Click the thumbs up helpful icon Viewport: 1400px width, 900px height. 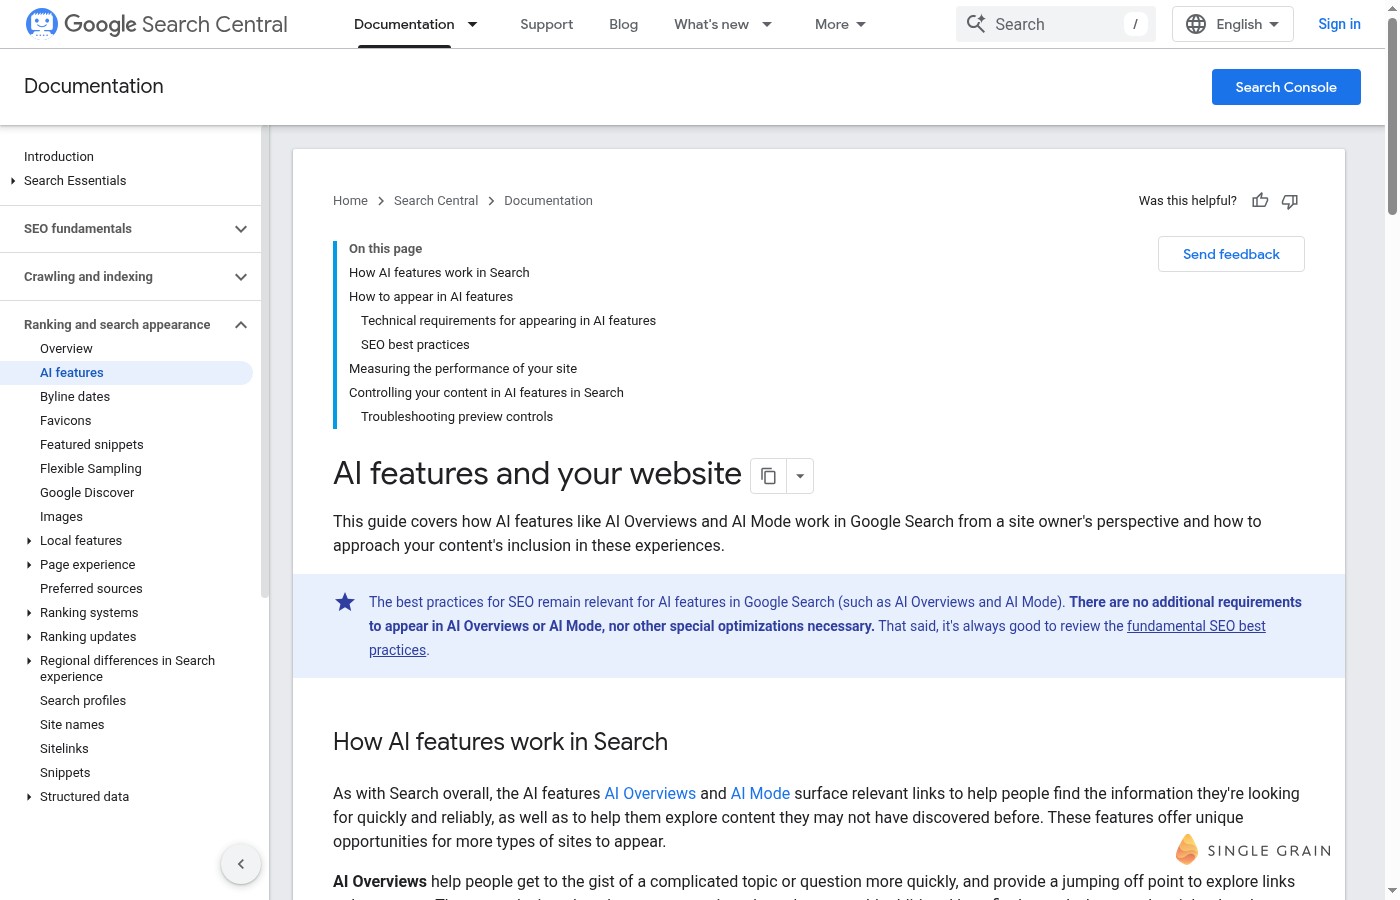point(1260,201)
